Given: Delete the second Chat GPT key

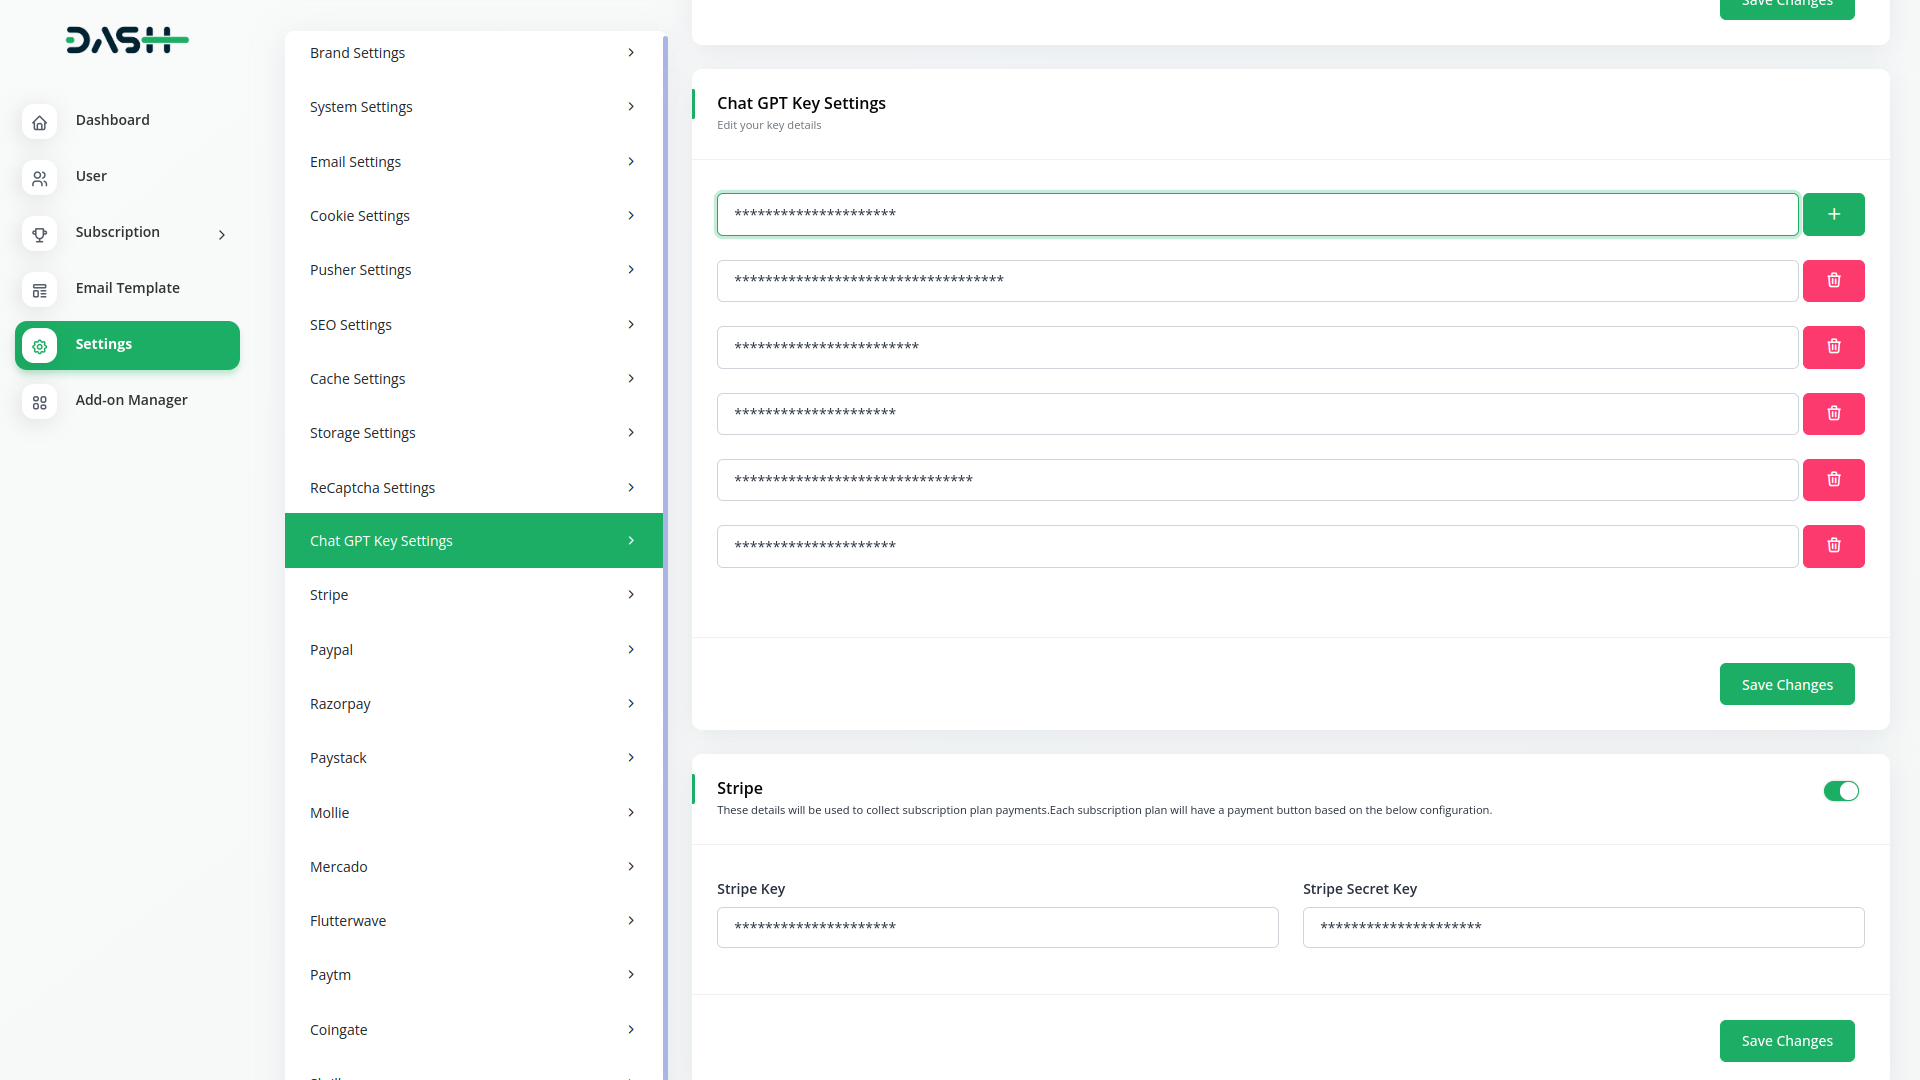Looking at the screenshot, I should (1833, 281).
